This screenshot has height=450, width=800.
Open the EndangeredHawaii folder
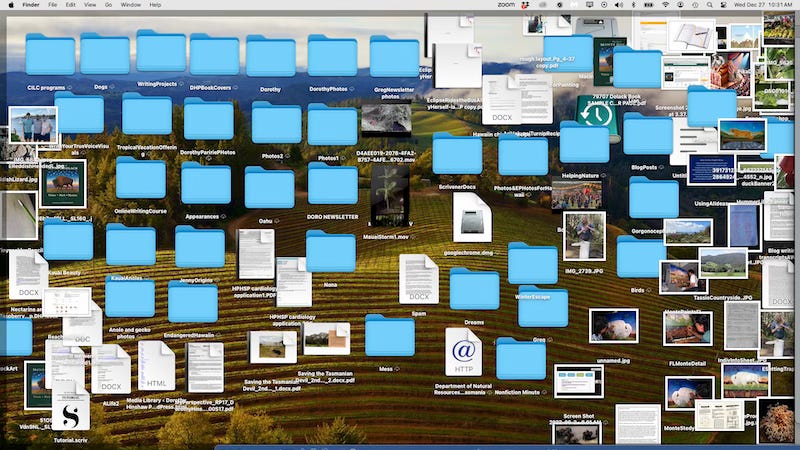point(192,302)
